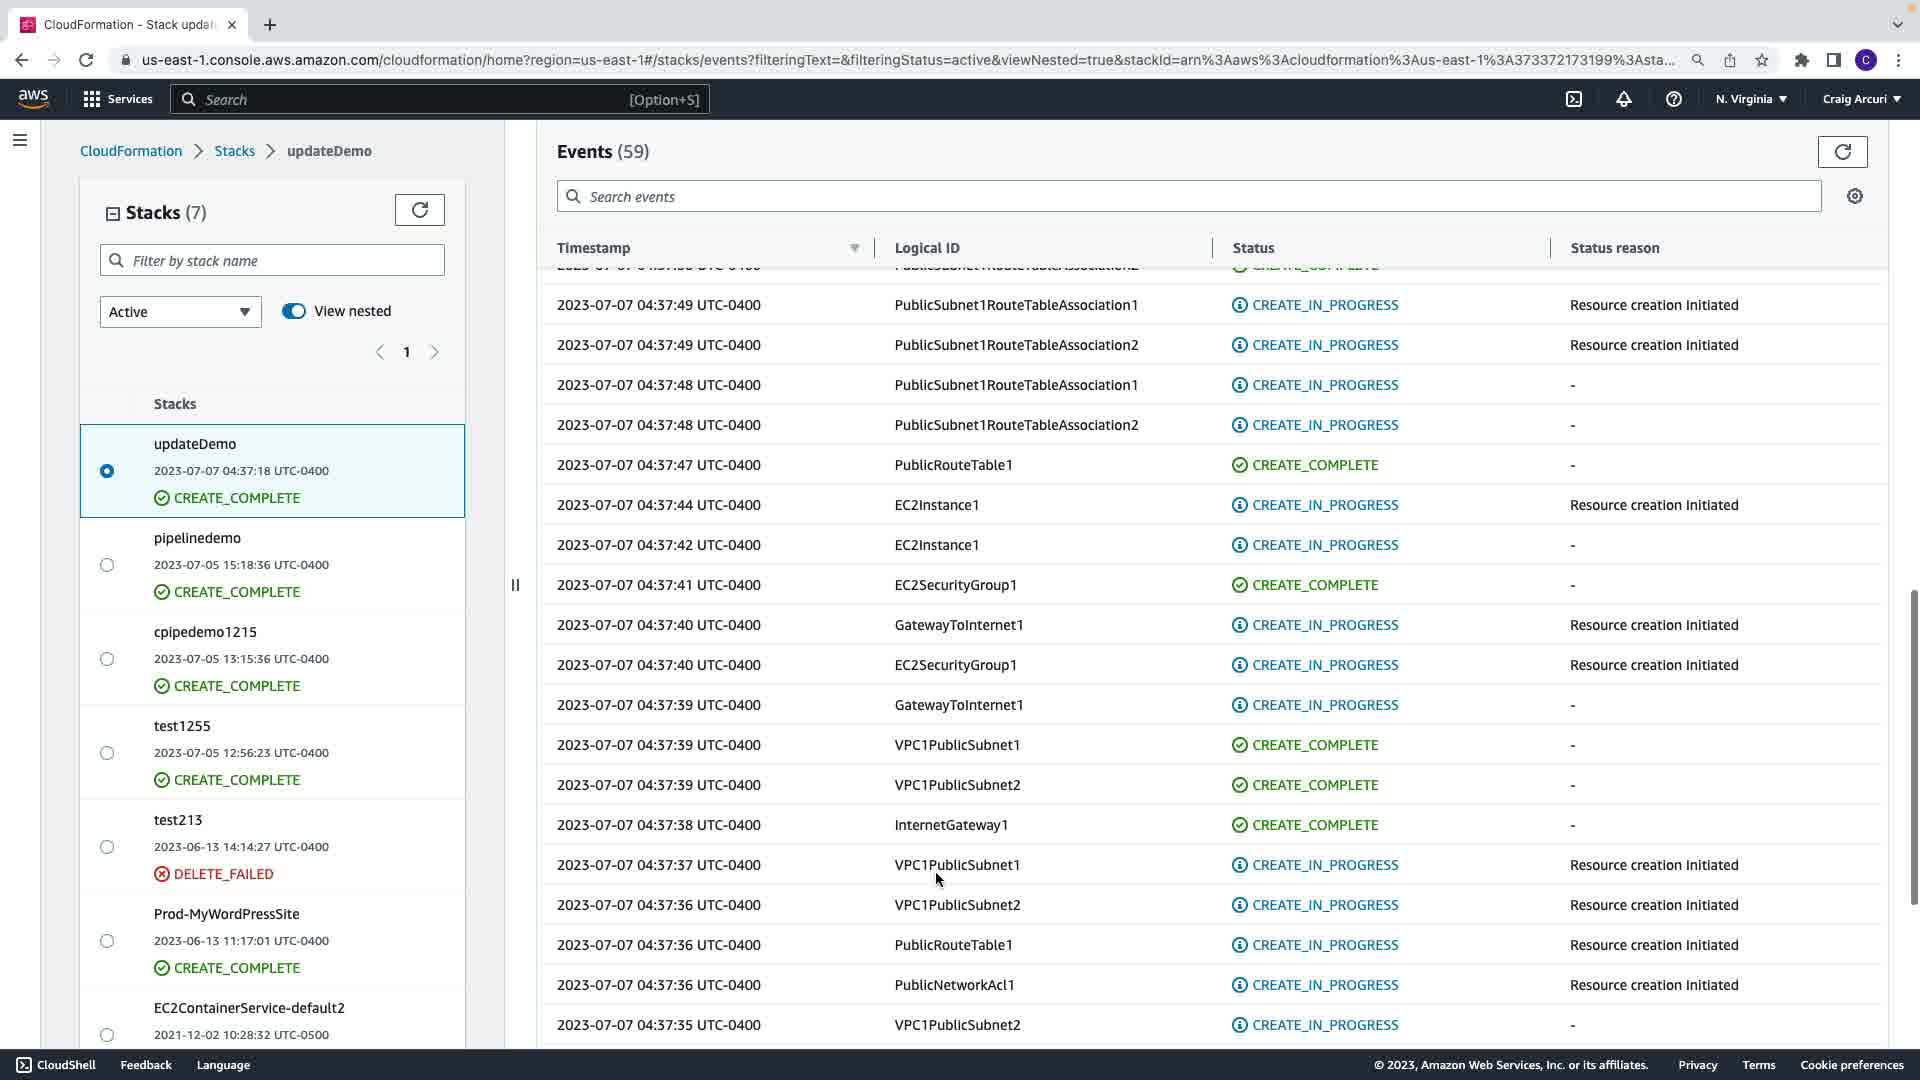Toggle the View nested switch
1920x1080 pixels.
(293, 311)
